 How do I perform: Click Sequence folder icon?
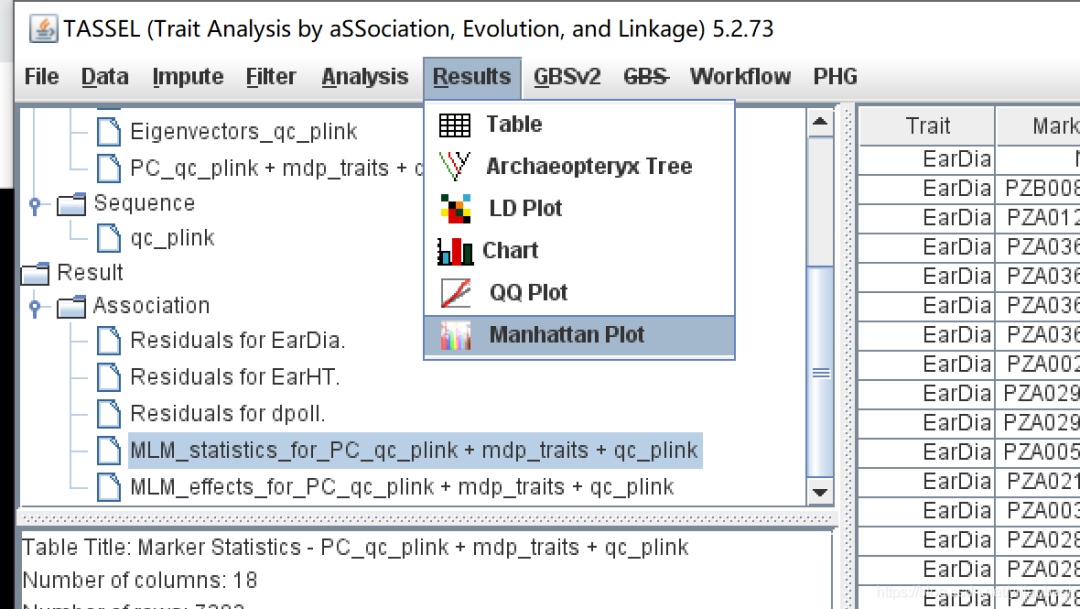click(x=71, y=204)
